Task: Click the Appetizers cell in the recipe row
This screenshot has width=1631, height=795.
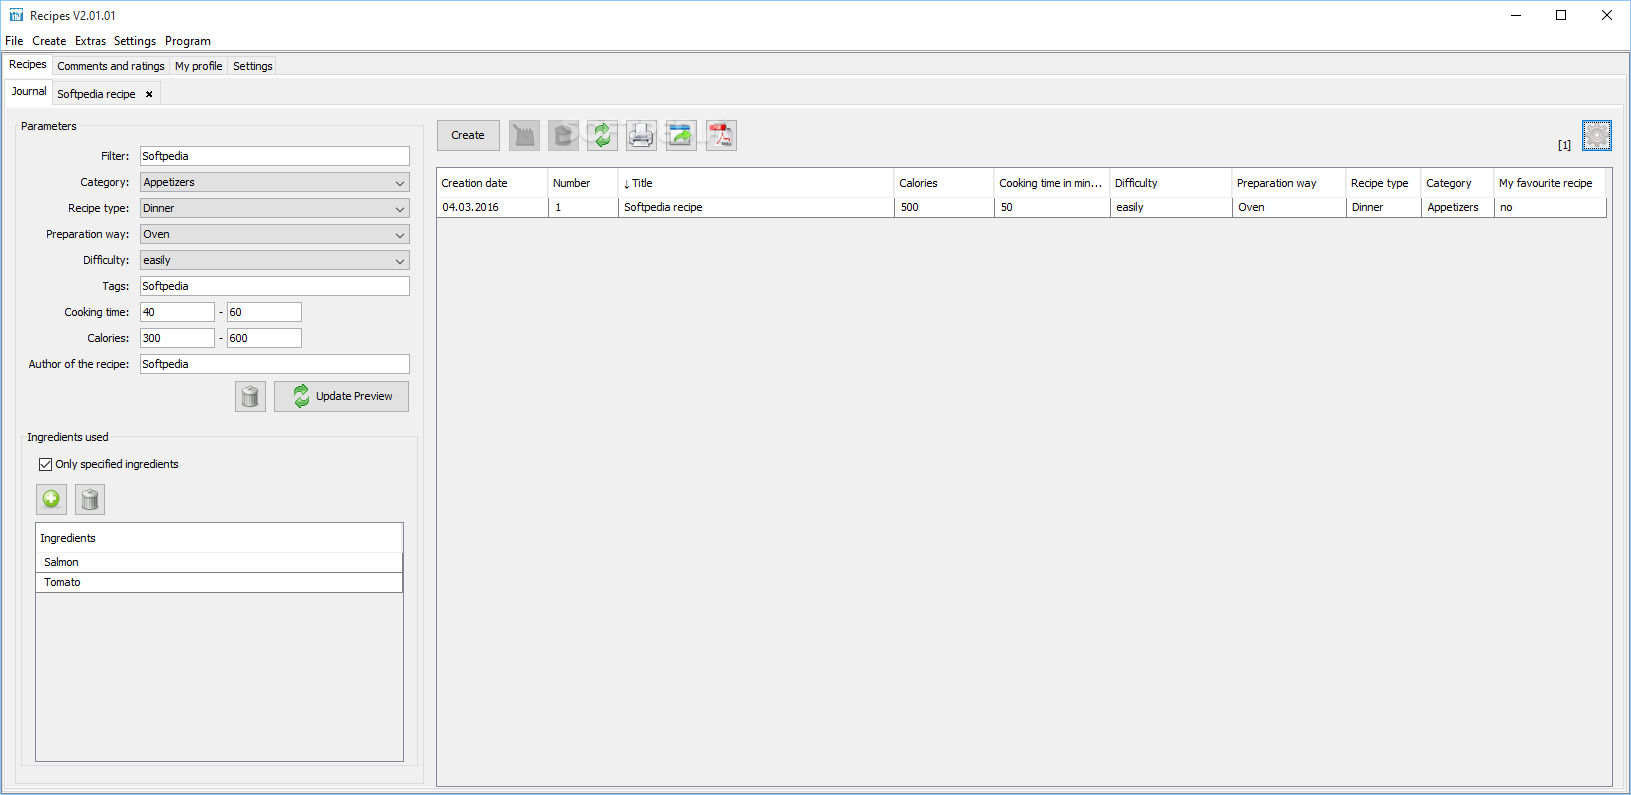Action: click(x=1457, y=207)
